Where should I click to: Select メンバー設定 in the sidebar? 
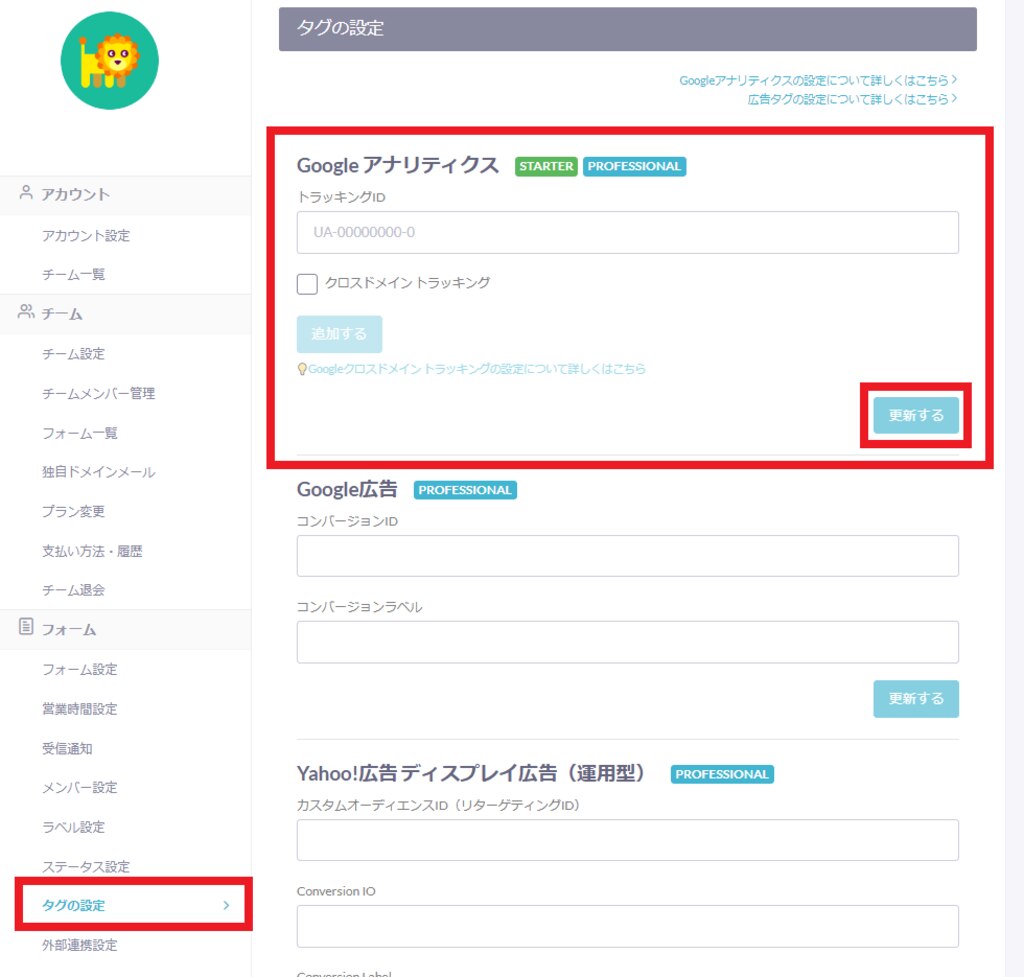coord(80,788)
